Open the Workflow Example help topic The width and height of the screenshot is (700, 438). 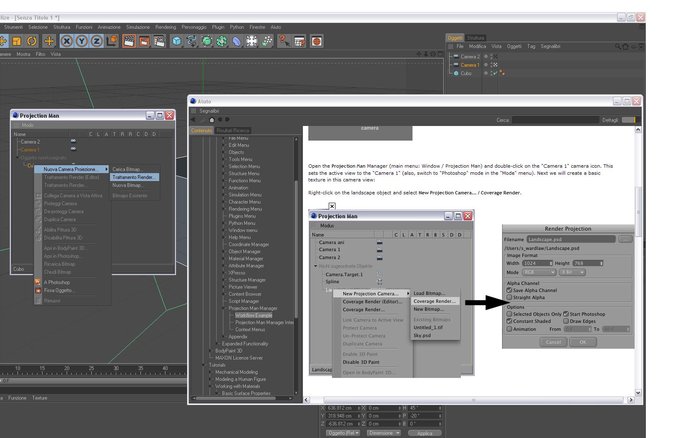click(254, 315)
